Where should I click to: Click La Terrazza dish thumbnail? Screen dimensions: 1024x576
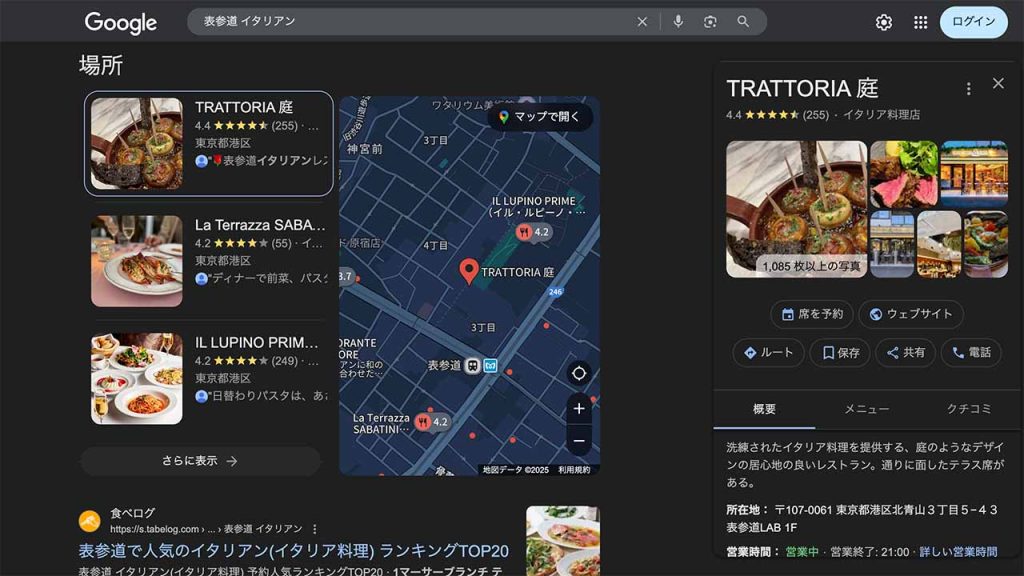click(x=136, y=261)
